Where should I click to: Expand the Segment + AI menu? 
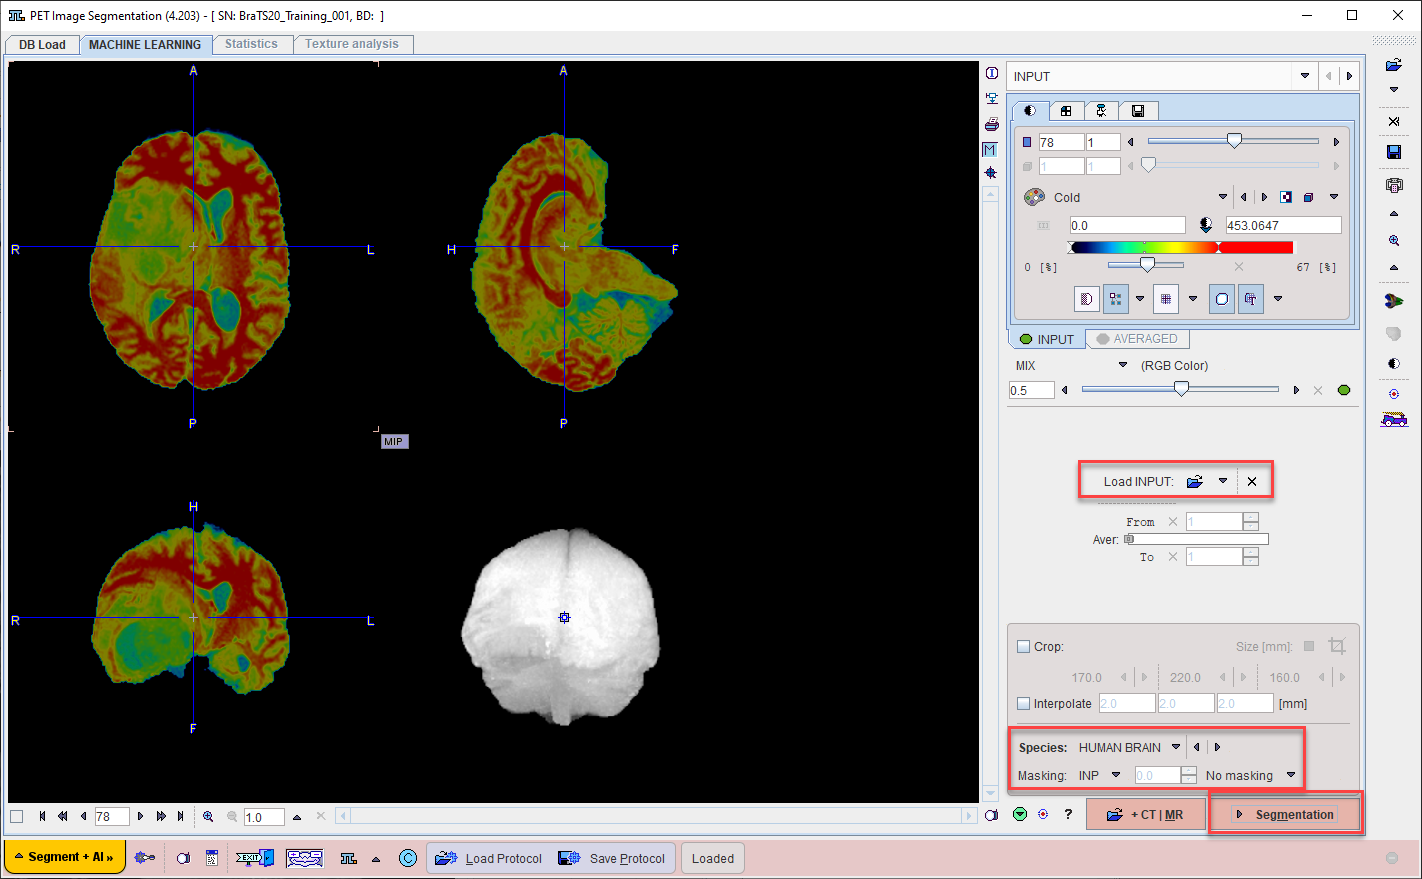(x=65, y=857)
